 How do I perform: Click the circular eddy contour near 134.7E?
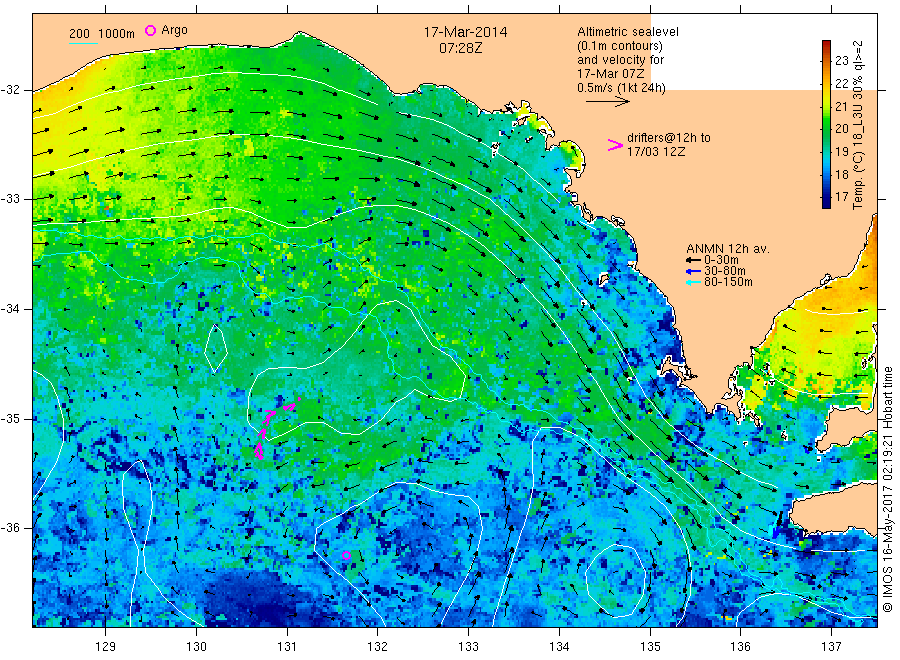(616, 581)
